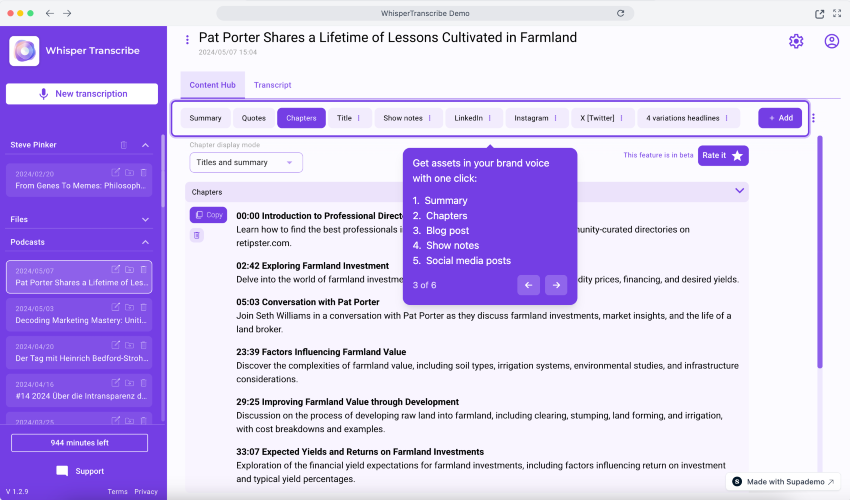Select the Chapters chip

(301, 118)
